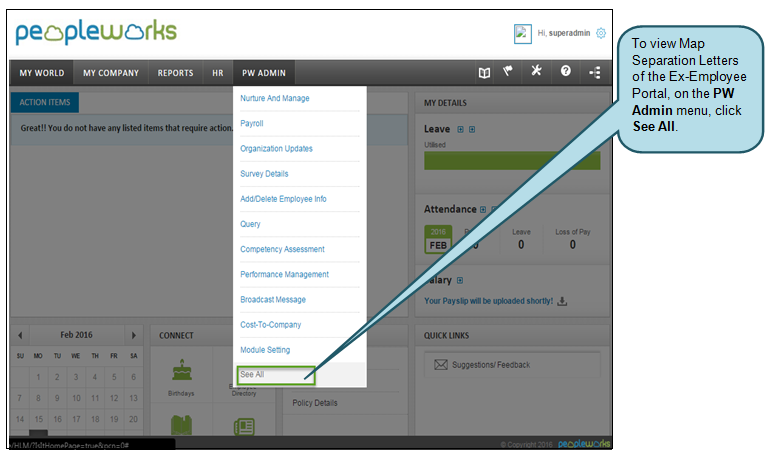The width and height of the screenshot is (768, 454).
Task: Click the superadmin profile picture
Action: 523,34
